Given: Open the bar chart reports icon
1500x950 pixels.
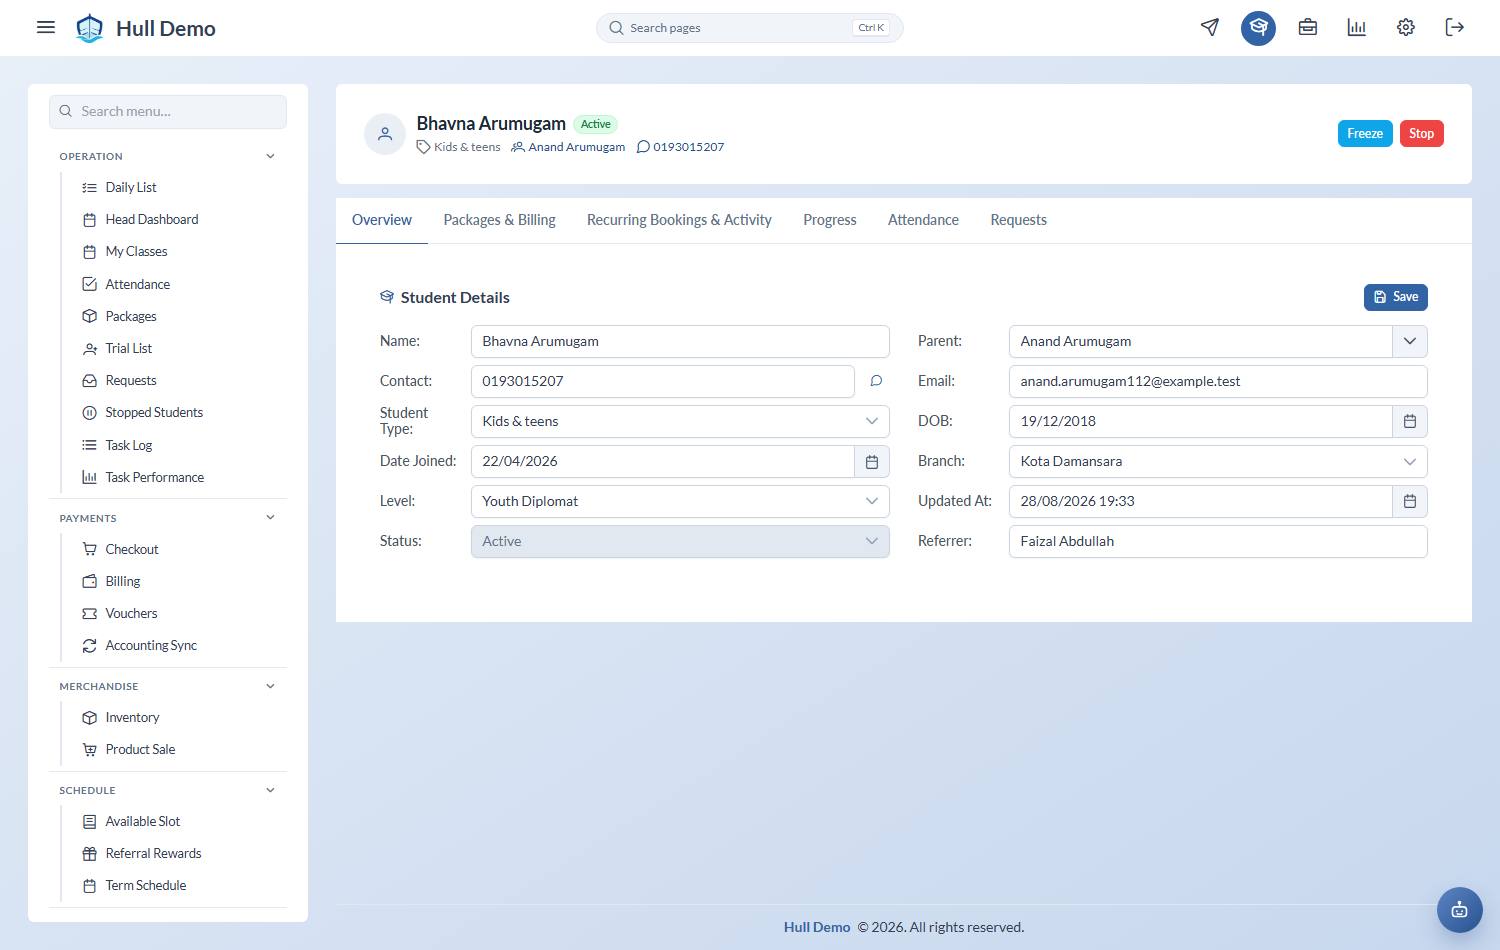Looking at the screenshot, I should click(x=1357, y=27).
